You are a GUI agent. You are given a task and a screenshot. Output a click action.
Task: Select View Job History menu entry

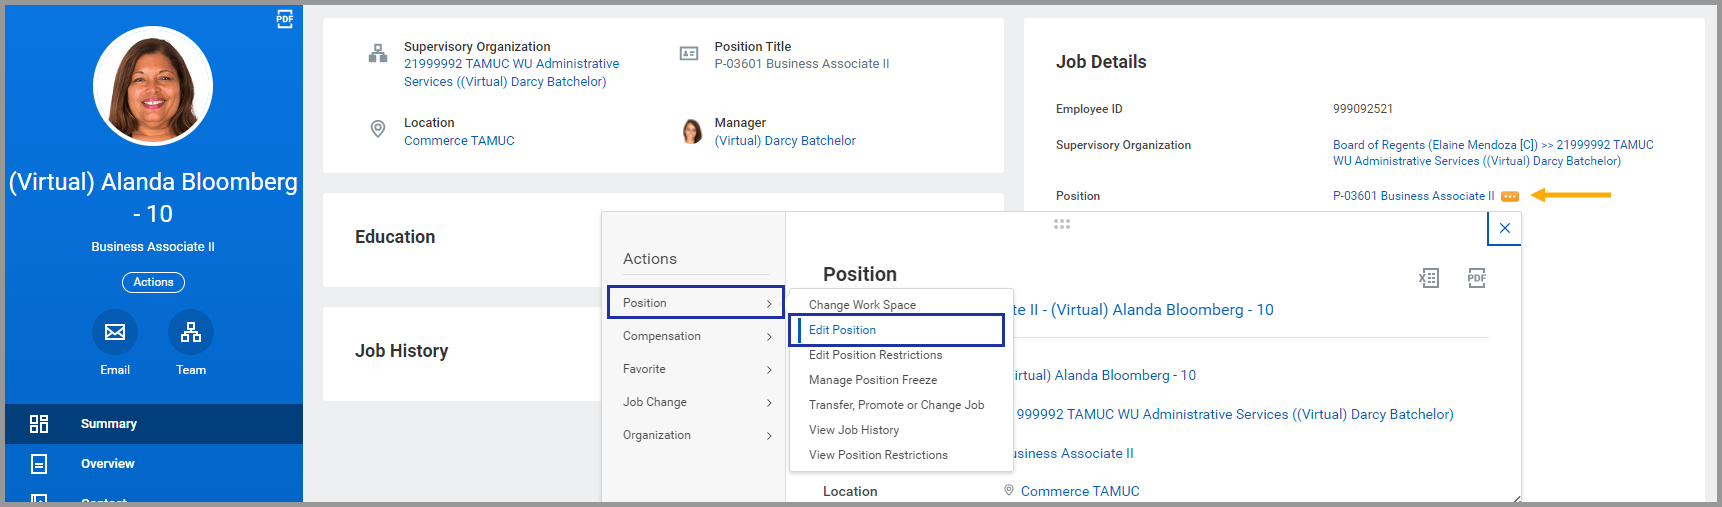(854, 430)
